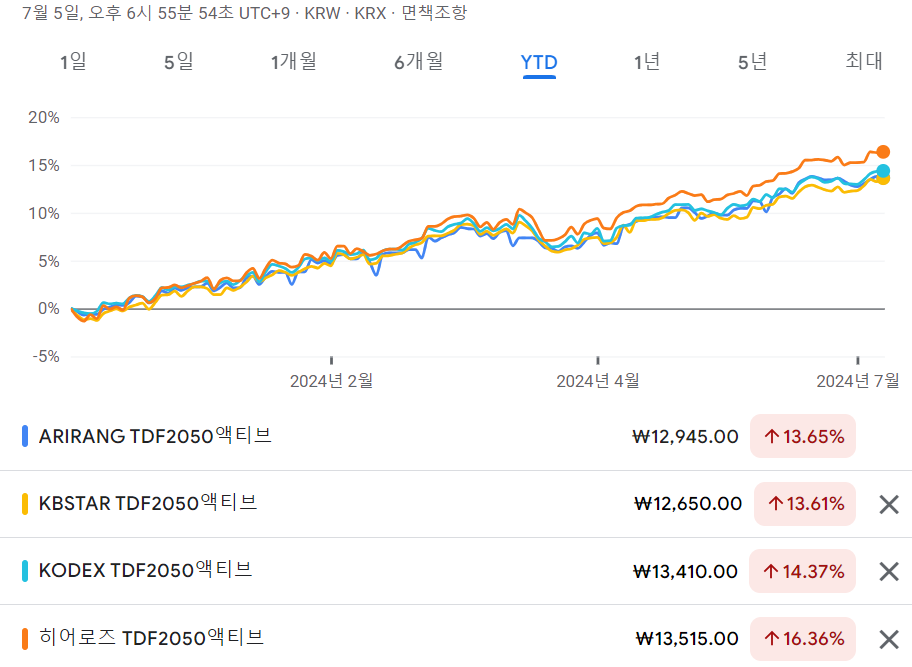
Task: Click the -5% y-axis label
Action: pyautogui.click(x=46, y=356)
